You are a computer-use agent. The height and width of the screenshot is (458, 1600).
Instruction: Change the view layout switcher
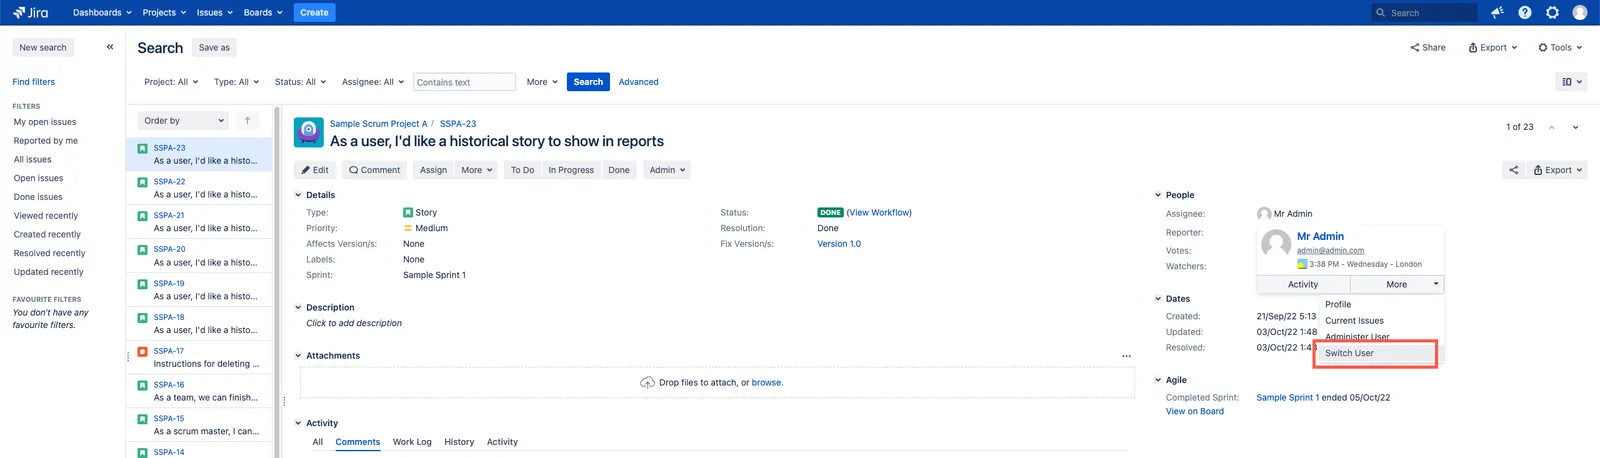click(x=1572, y=82)
